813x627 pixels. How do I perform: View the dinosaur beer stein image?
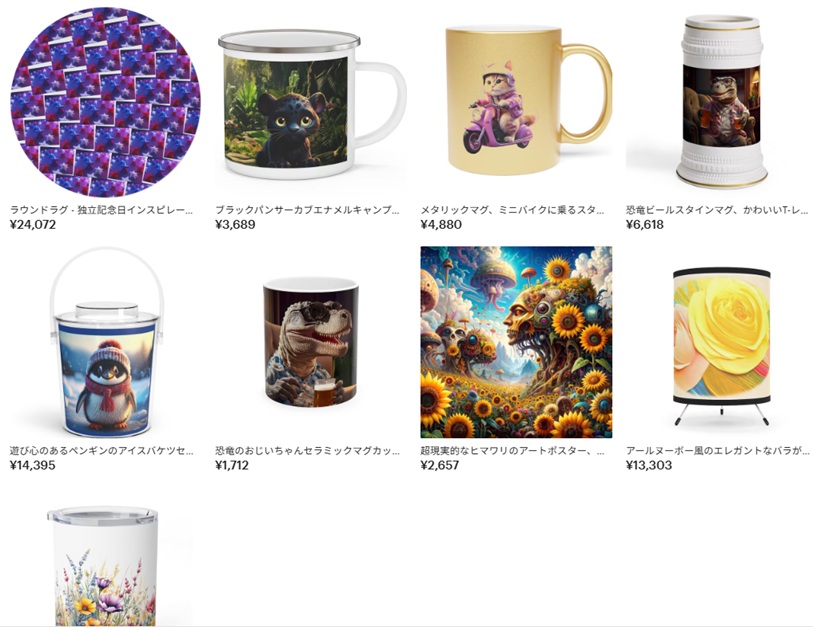[721, 102]
